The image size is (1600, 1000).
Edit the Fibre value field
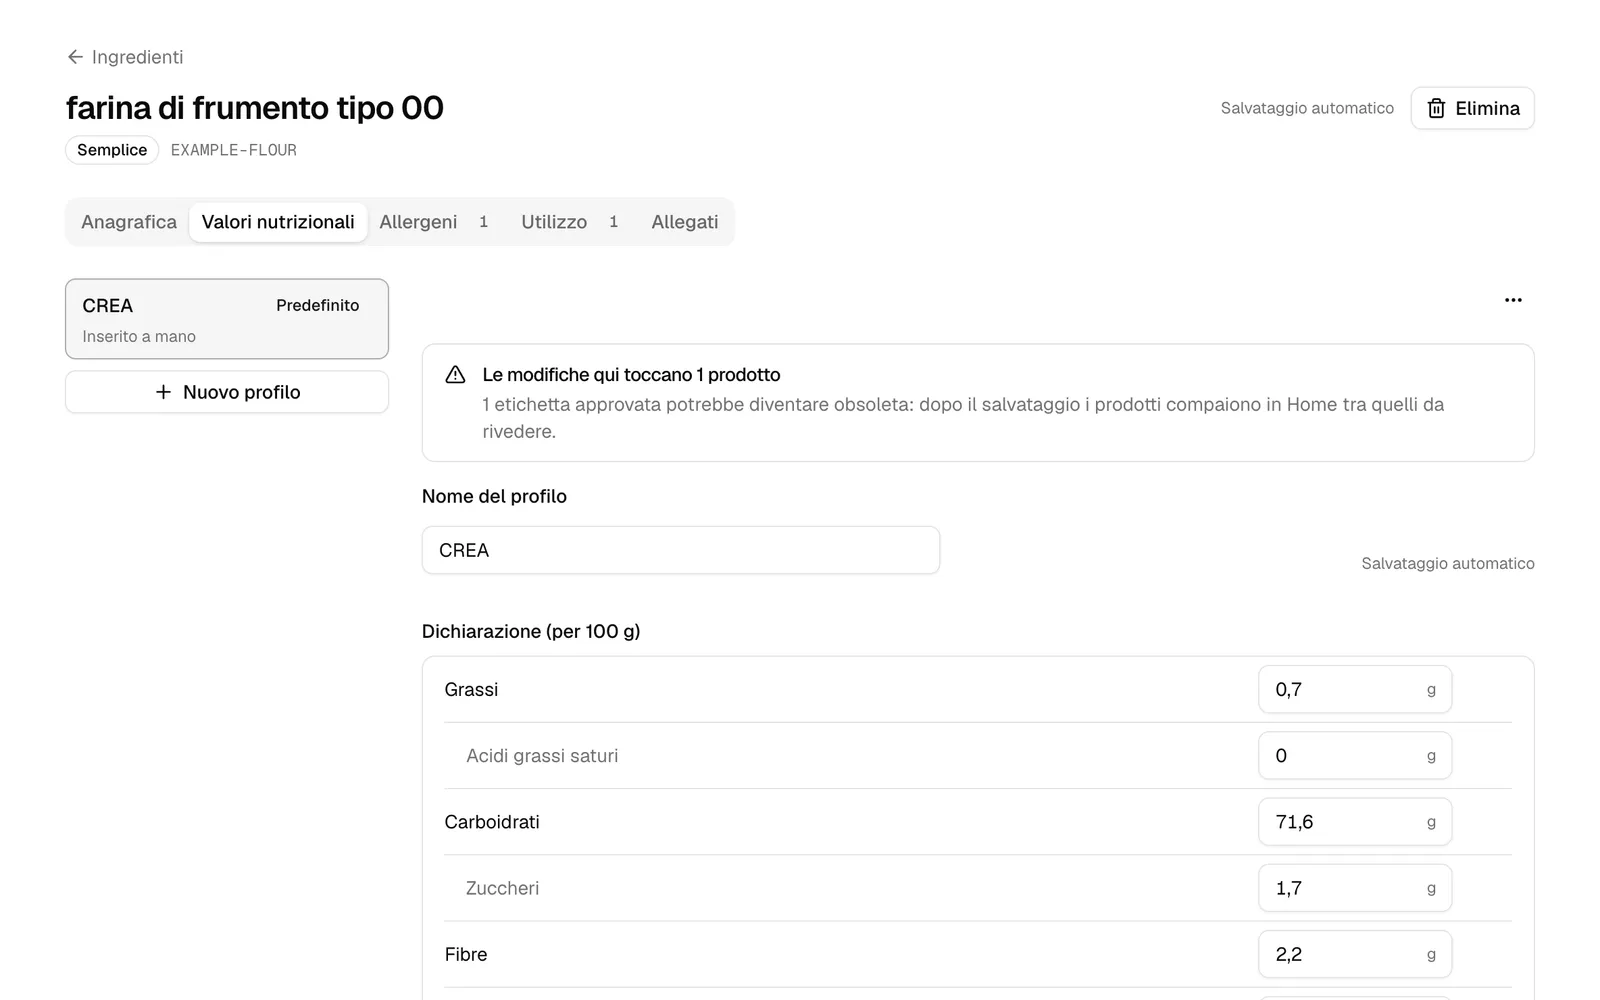click(1355, 954)
